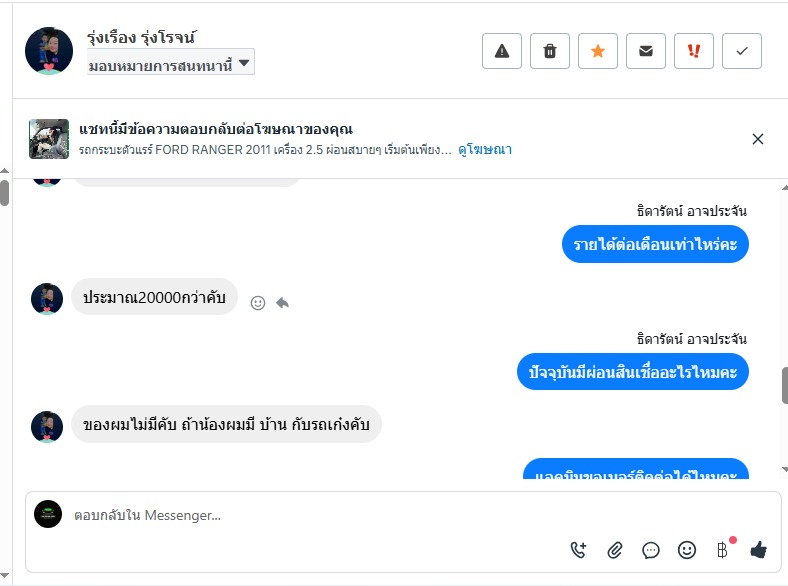Click the ดูโฆษณา link
Image resolution: width=788 pixels, height=586 pixels.
click(x=485, y=149)
